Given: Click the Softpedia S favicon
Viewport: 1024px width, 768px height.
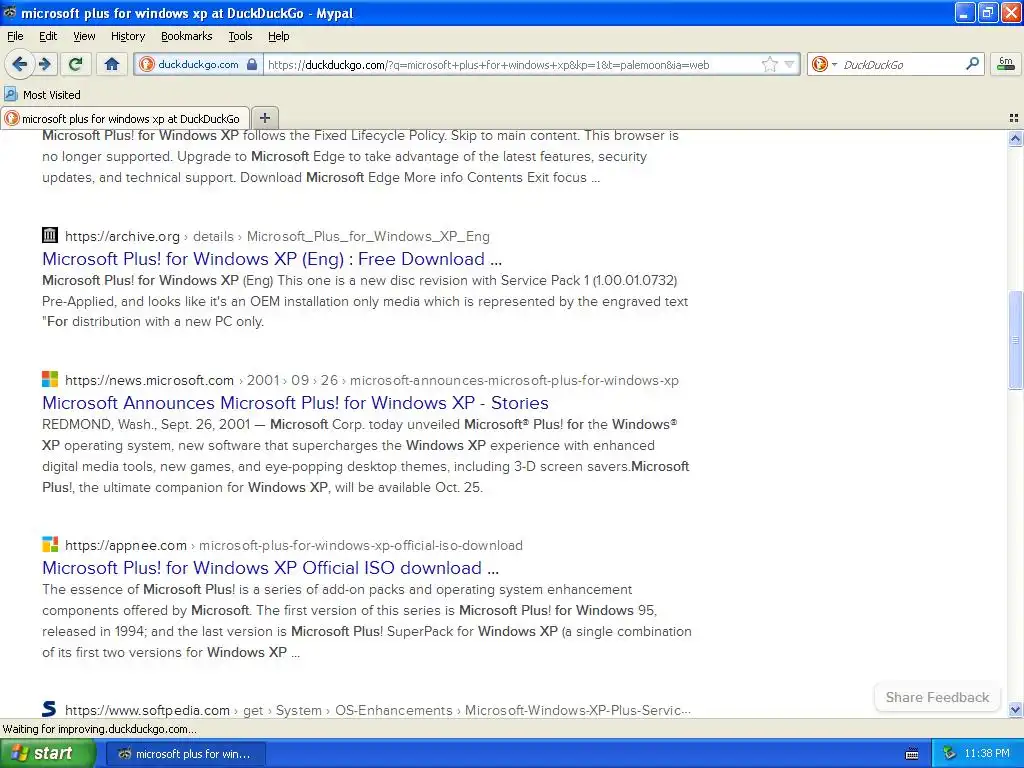Looking at the screenshot, I should [x=50, y=709].
